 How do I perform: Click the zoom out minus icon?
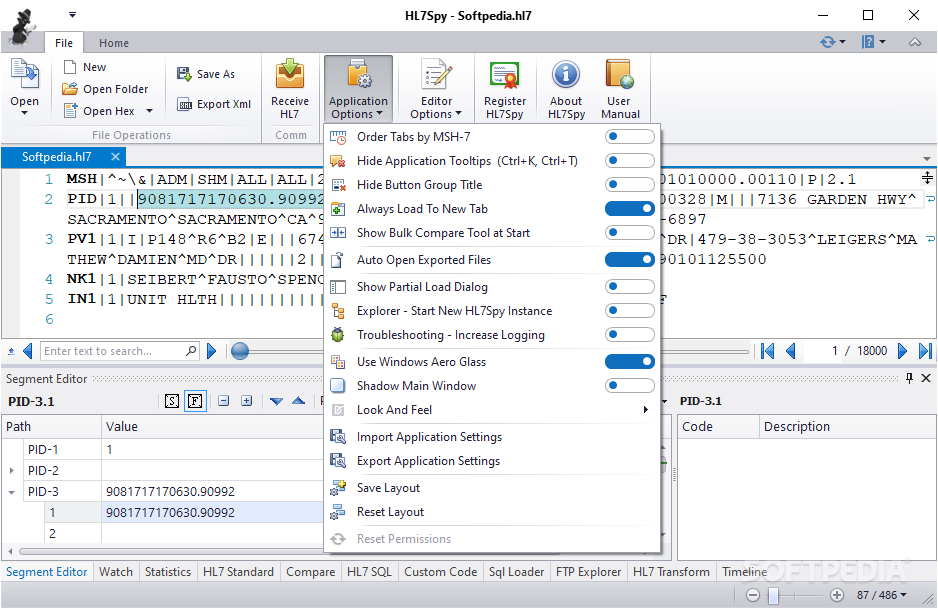pyautogui.click(x=753, y=595)
